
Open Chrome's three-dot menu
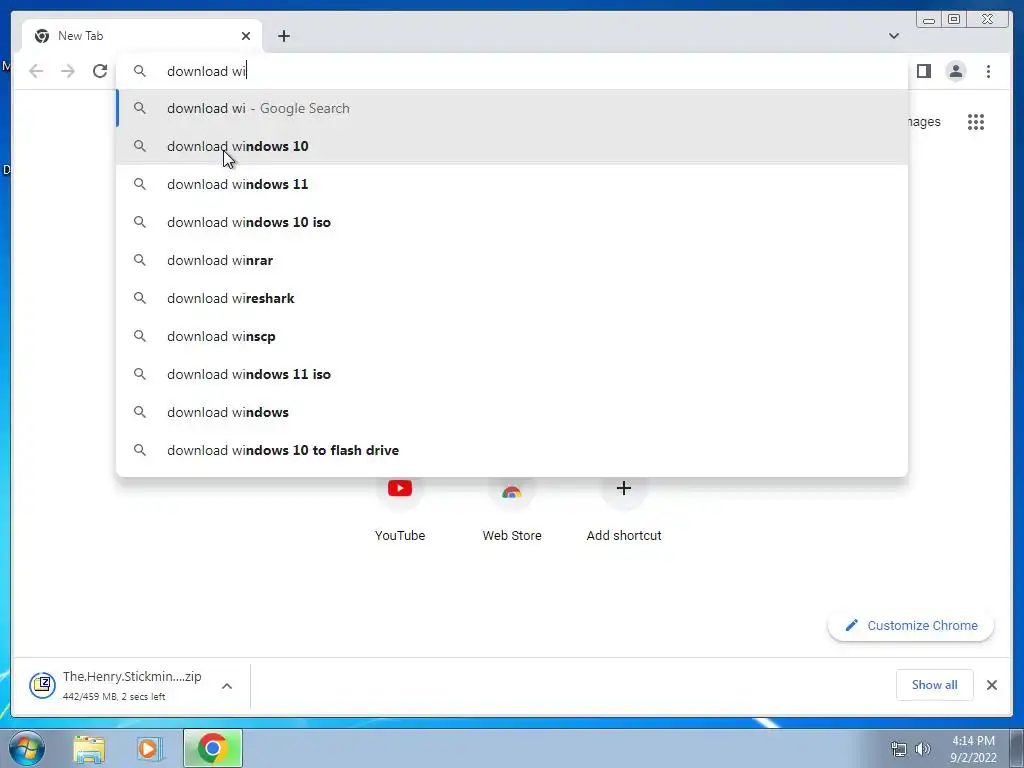coord(988,71)
